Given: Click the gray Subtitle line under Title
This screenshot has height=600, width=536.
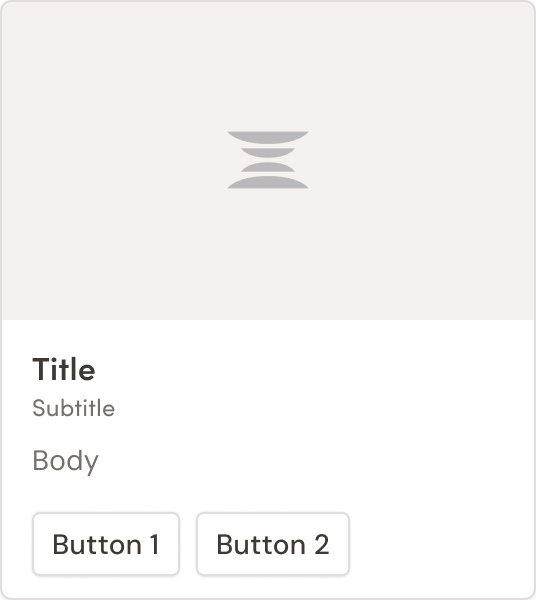Looking at the screenshot, I should click(73, 408).
